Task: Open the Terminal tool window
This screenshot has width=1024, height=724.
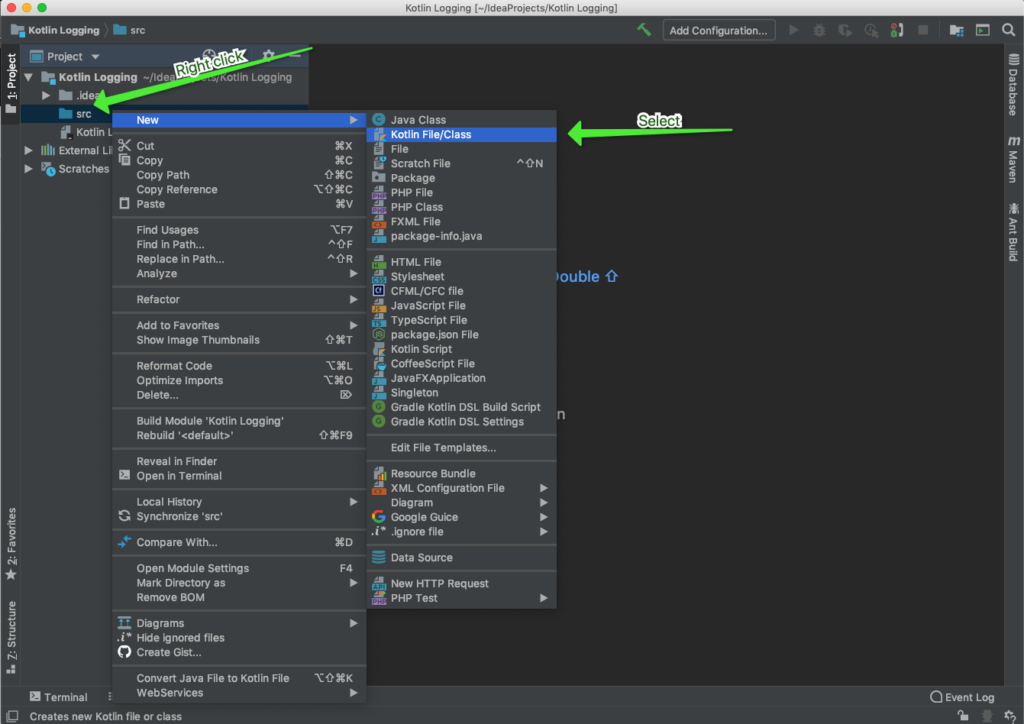Action: (58, 697)
